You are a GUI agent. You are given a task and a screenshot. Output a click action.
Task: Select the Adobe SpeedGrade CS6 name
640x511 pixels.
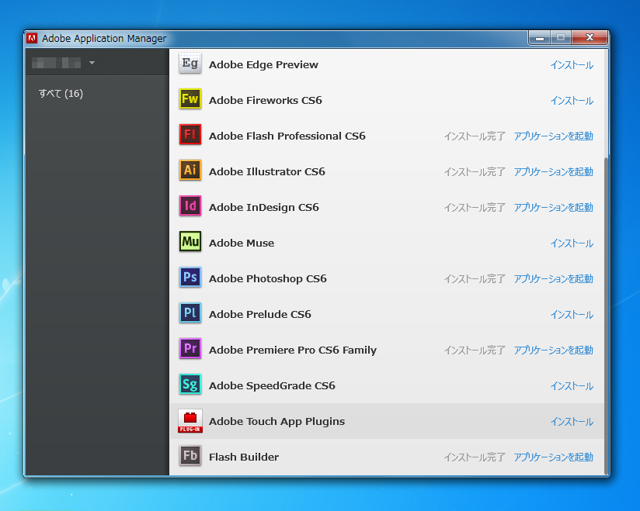pyautogui.click(x=272, y=386)
